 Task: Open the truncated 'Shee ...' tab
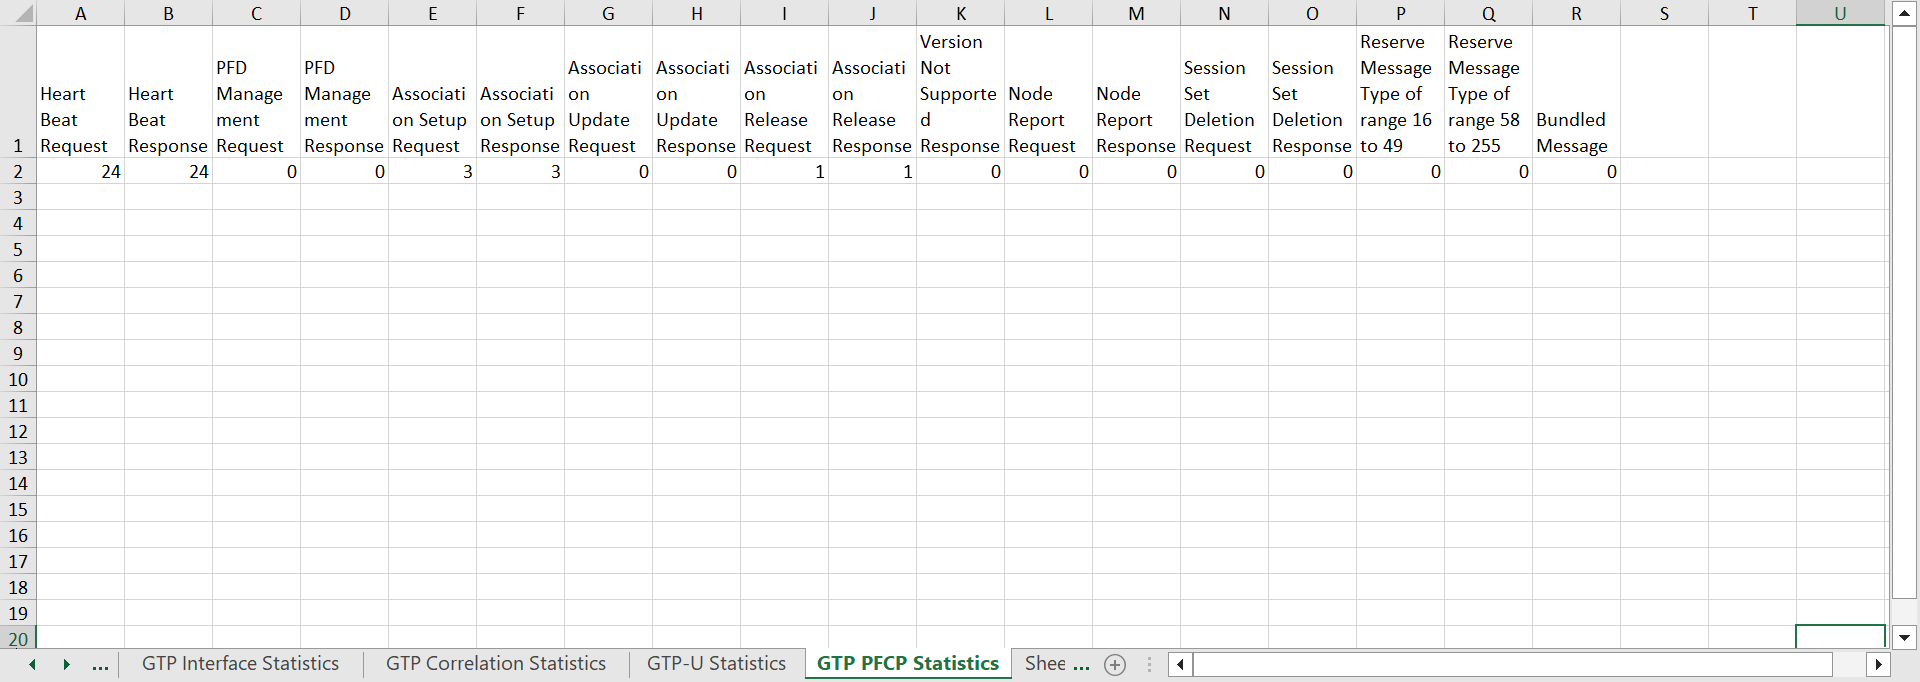pyautogui.click(x=1056, y=664)
